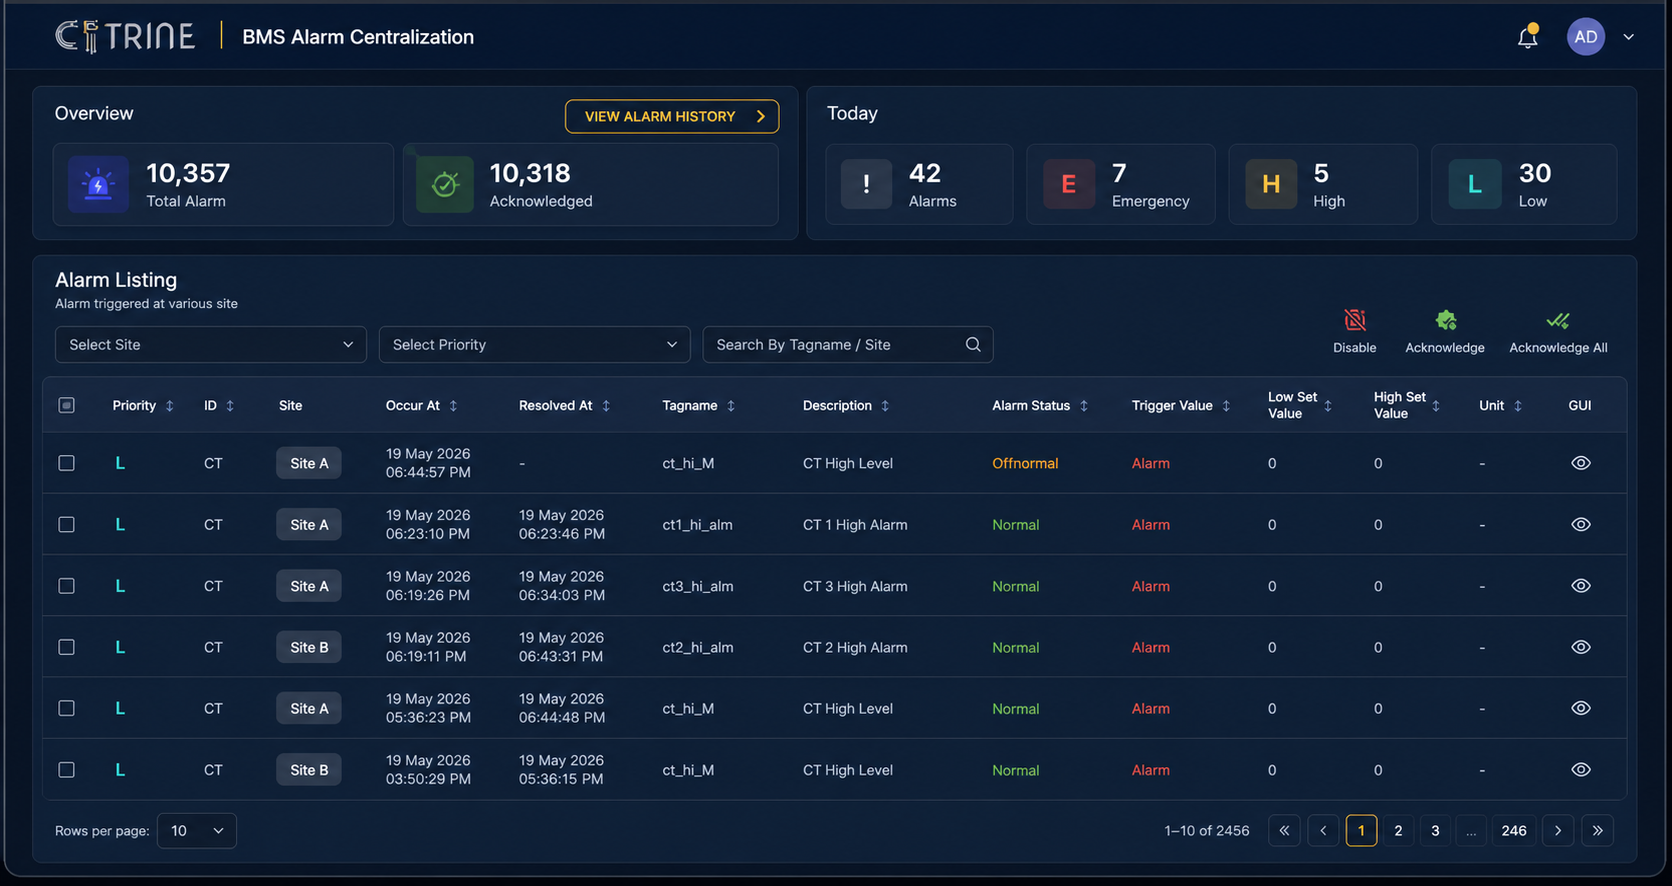The width and height of the screenshot is (1672, 886).
Task: Open the Select Site dropdown
Action: coord(211,344)
